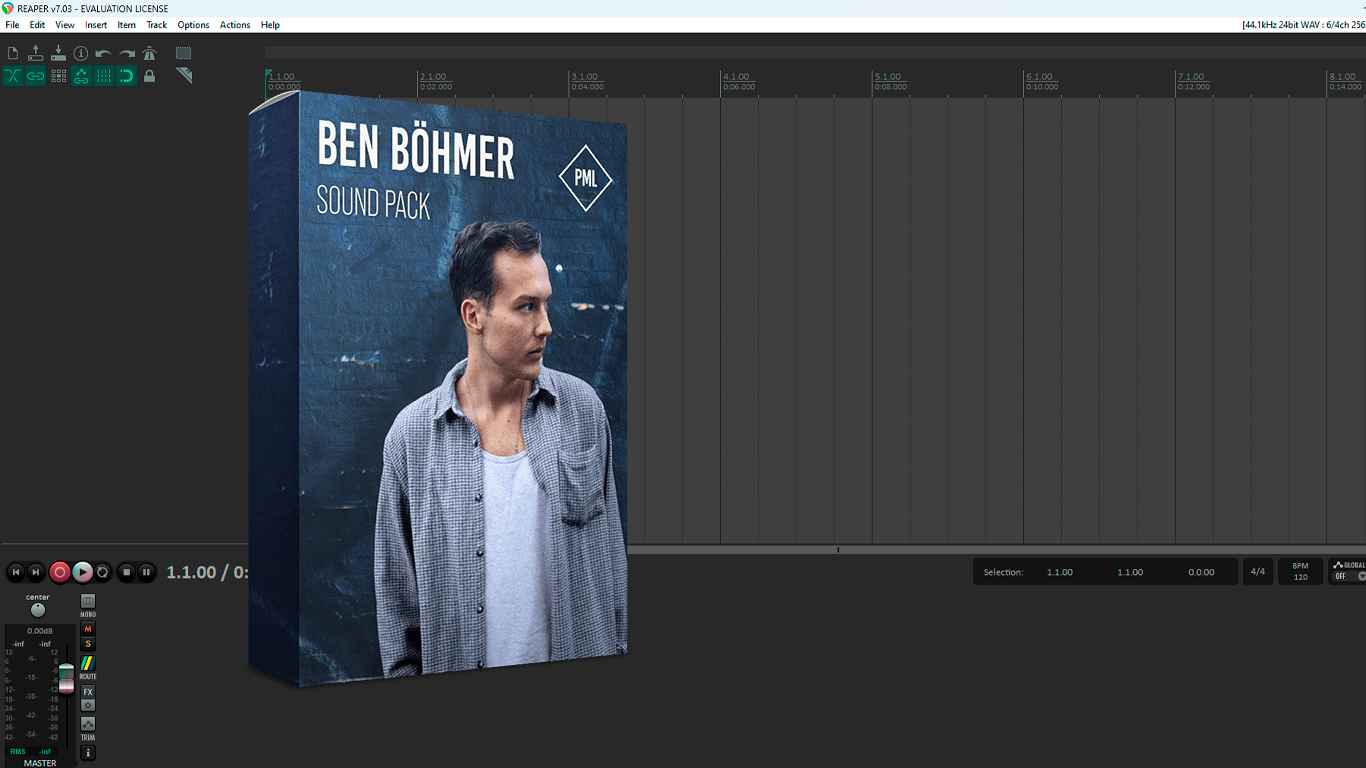
Task: Open the master FX chain
Action: coord(88,692)
